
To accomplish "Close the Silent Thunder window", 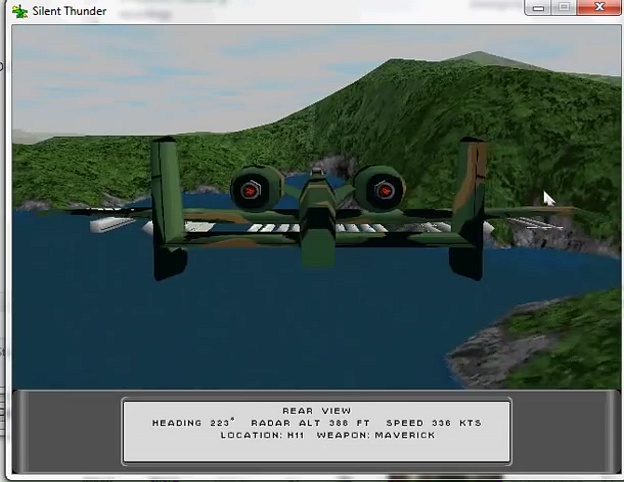I will (x=599, y=8).
